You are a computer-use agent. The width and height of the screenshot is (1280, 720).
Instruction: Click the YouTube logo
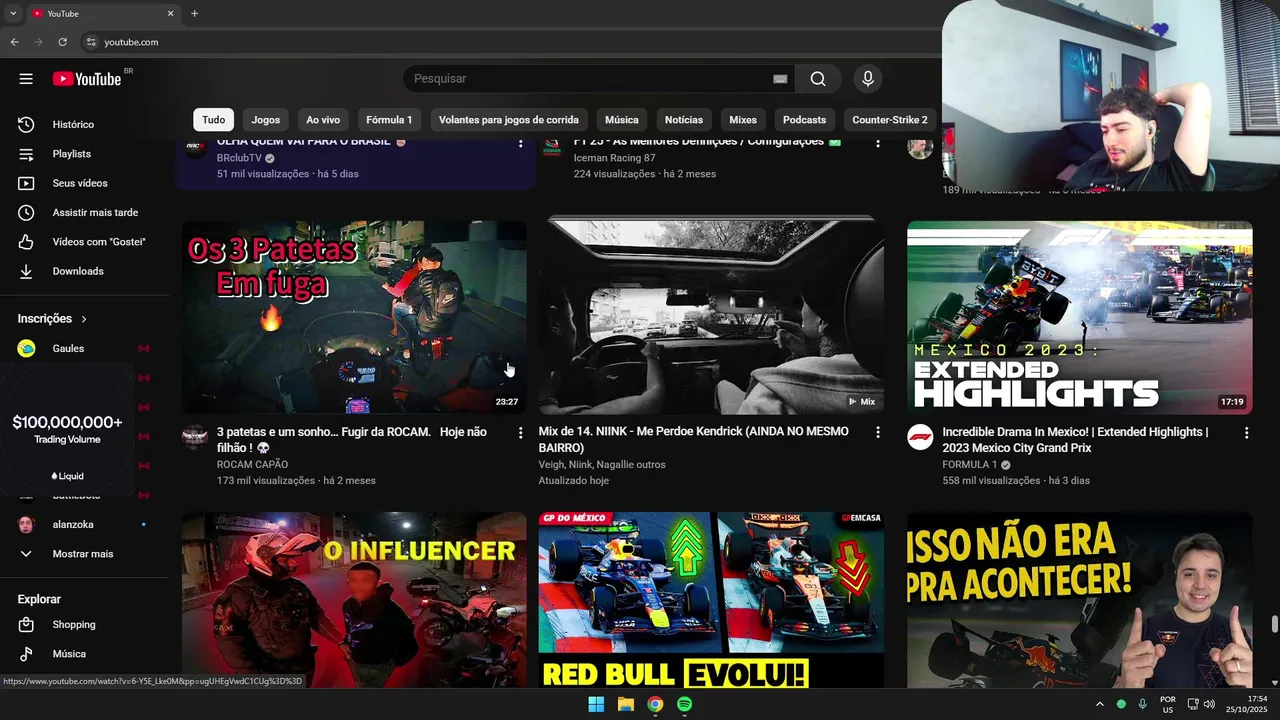87,79
